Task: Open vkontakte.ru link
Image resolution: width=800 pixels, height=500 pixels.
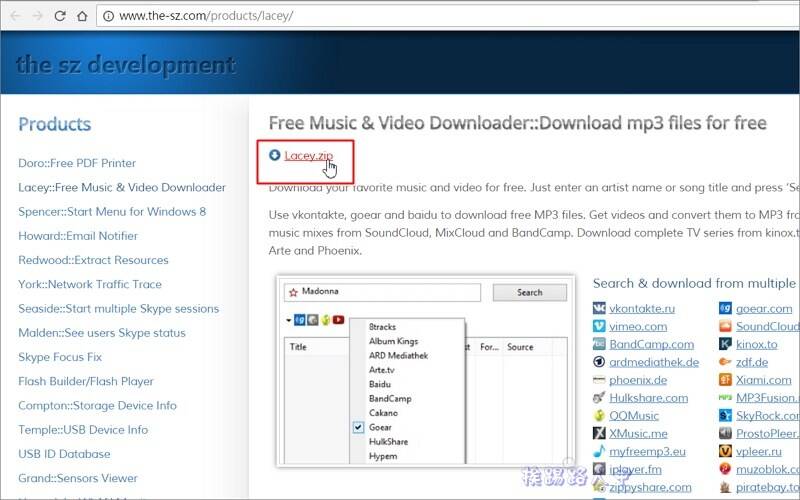Action: [x=642, y=309]
